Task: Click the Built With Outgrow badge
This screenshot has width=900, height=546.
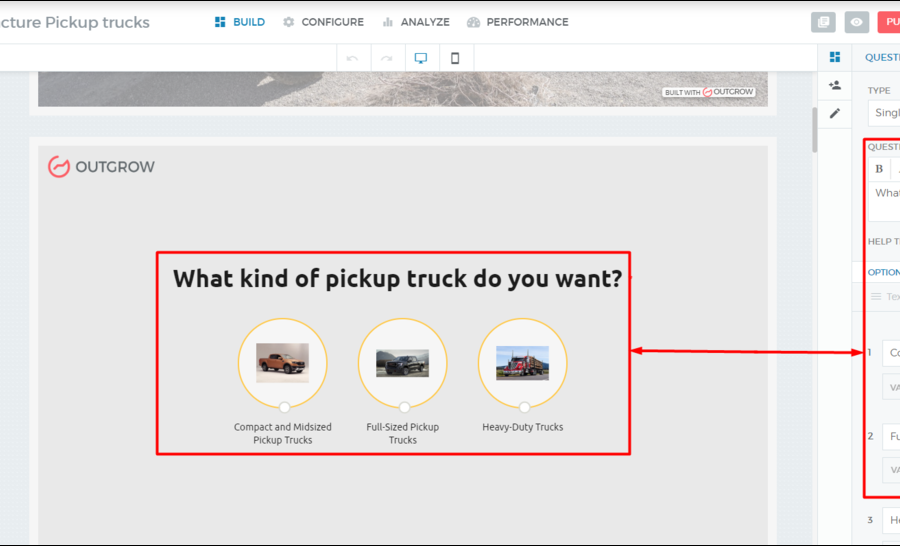Action: (x=708, y=92)
